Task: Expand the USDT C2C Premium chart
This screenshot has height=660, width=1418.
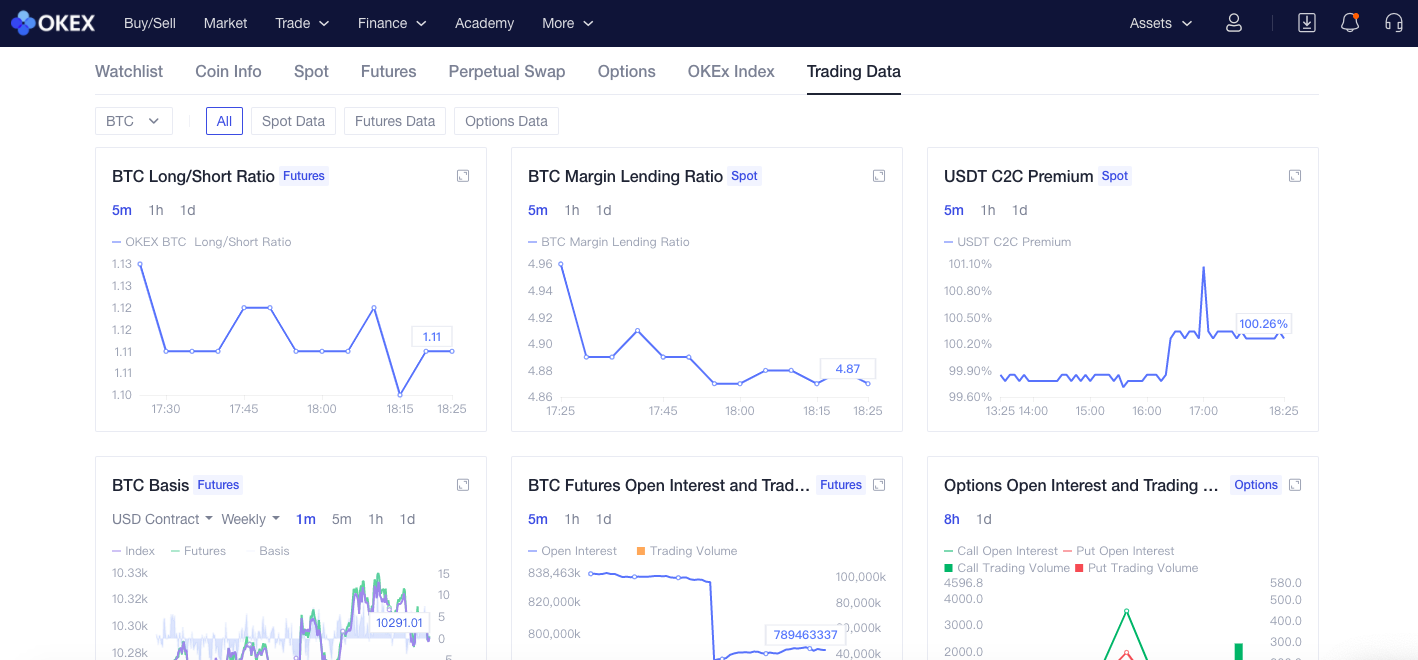Action: click(1295, 176)
